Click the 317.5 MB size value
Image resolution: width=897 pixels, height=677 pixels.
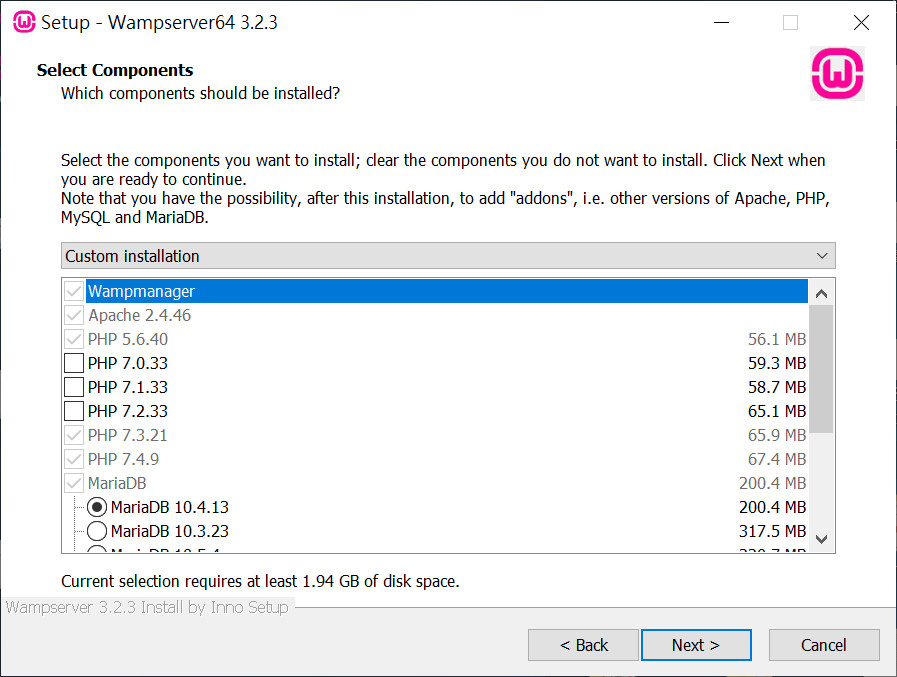pos(772,531)
